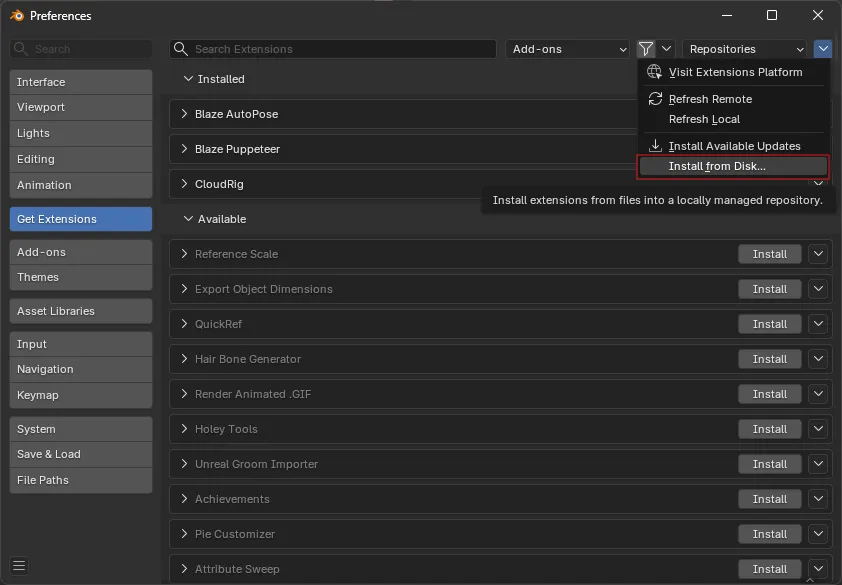The height and width of the screenshot is (585, 842).
Task: Collapse the Installed section
Action: 188,79
